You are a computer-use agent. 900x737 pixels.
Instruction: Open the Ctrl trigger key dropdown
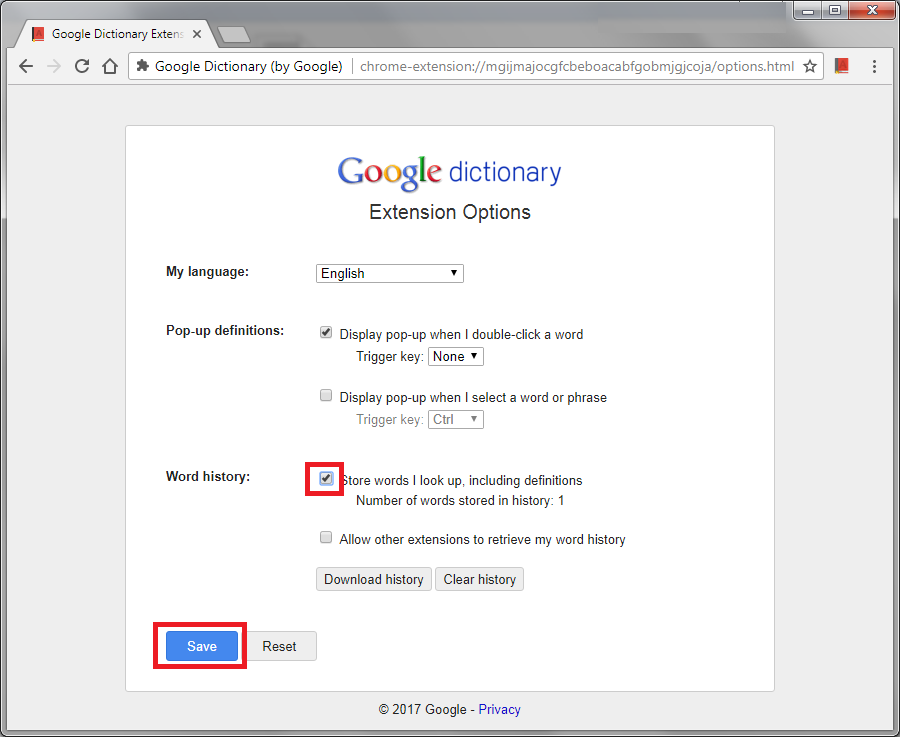tap(456, 420)
